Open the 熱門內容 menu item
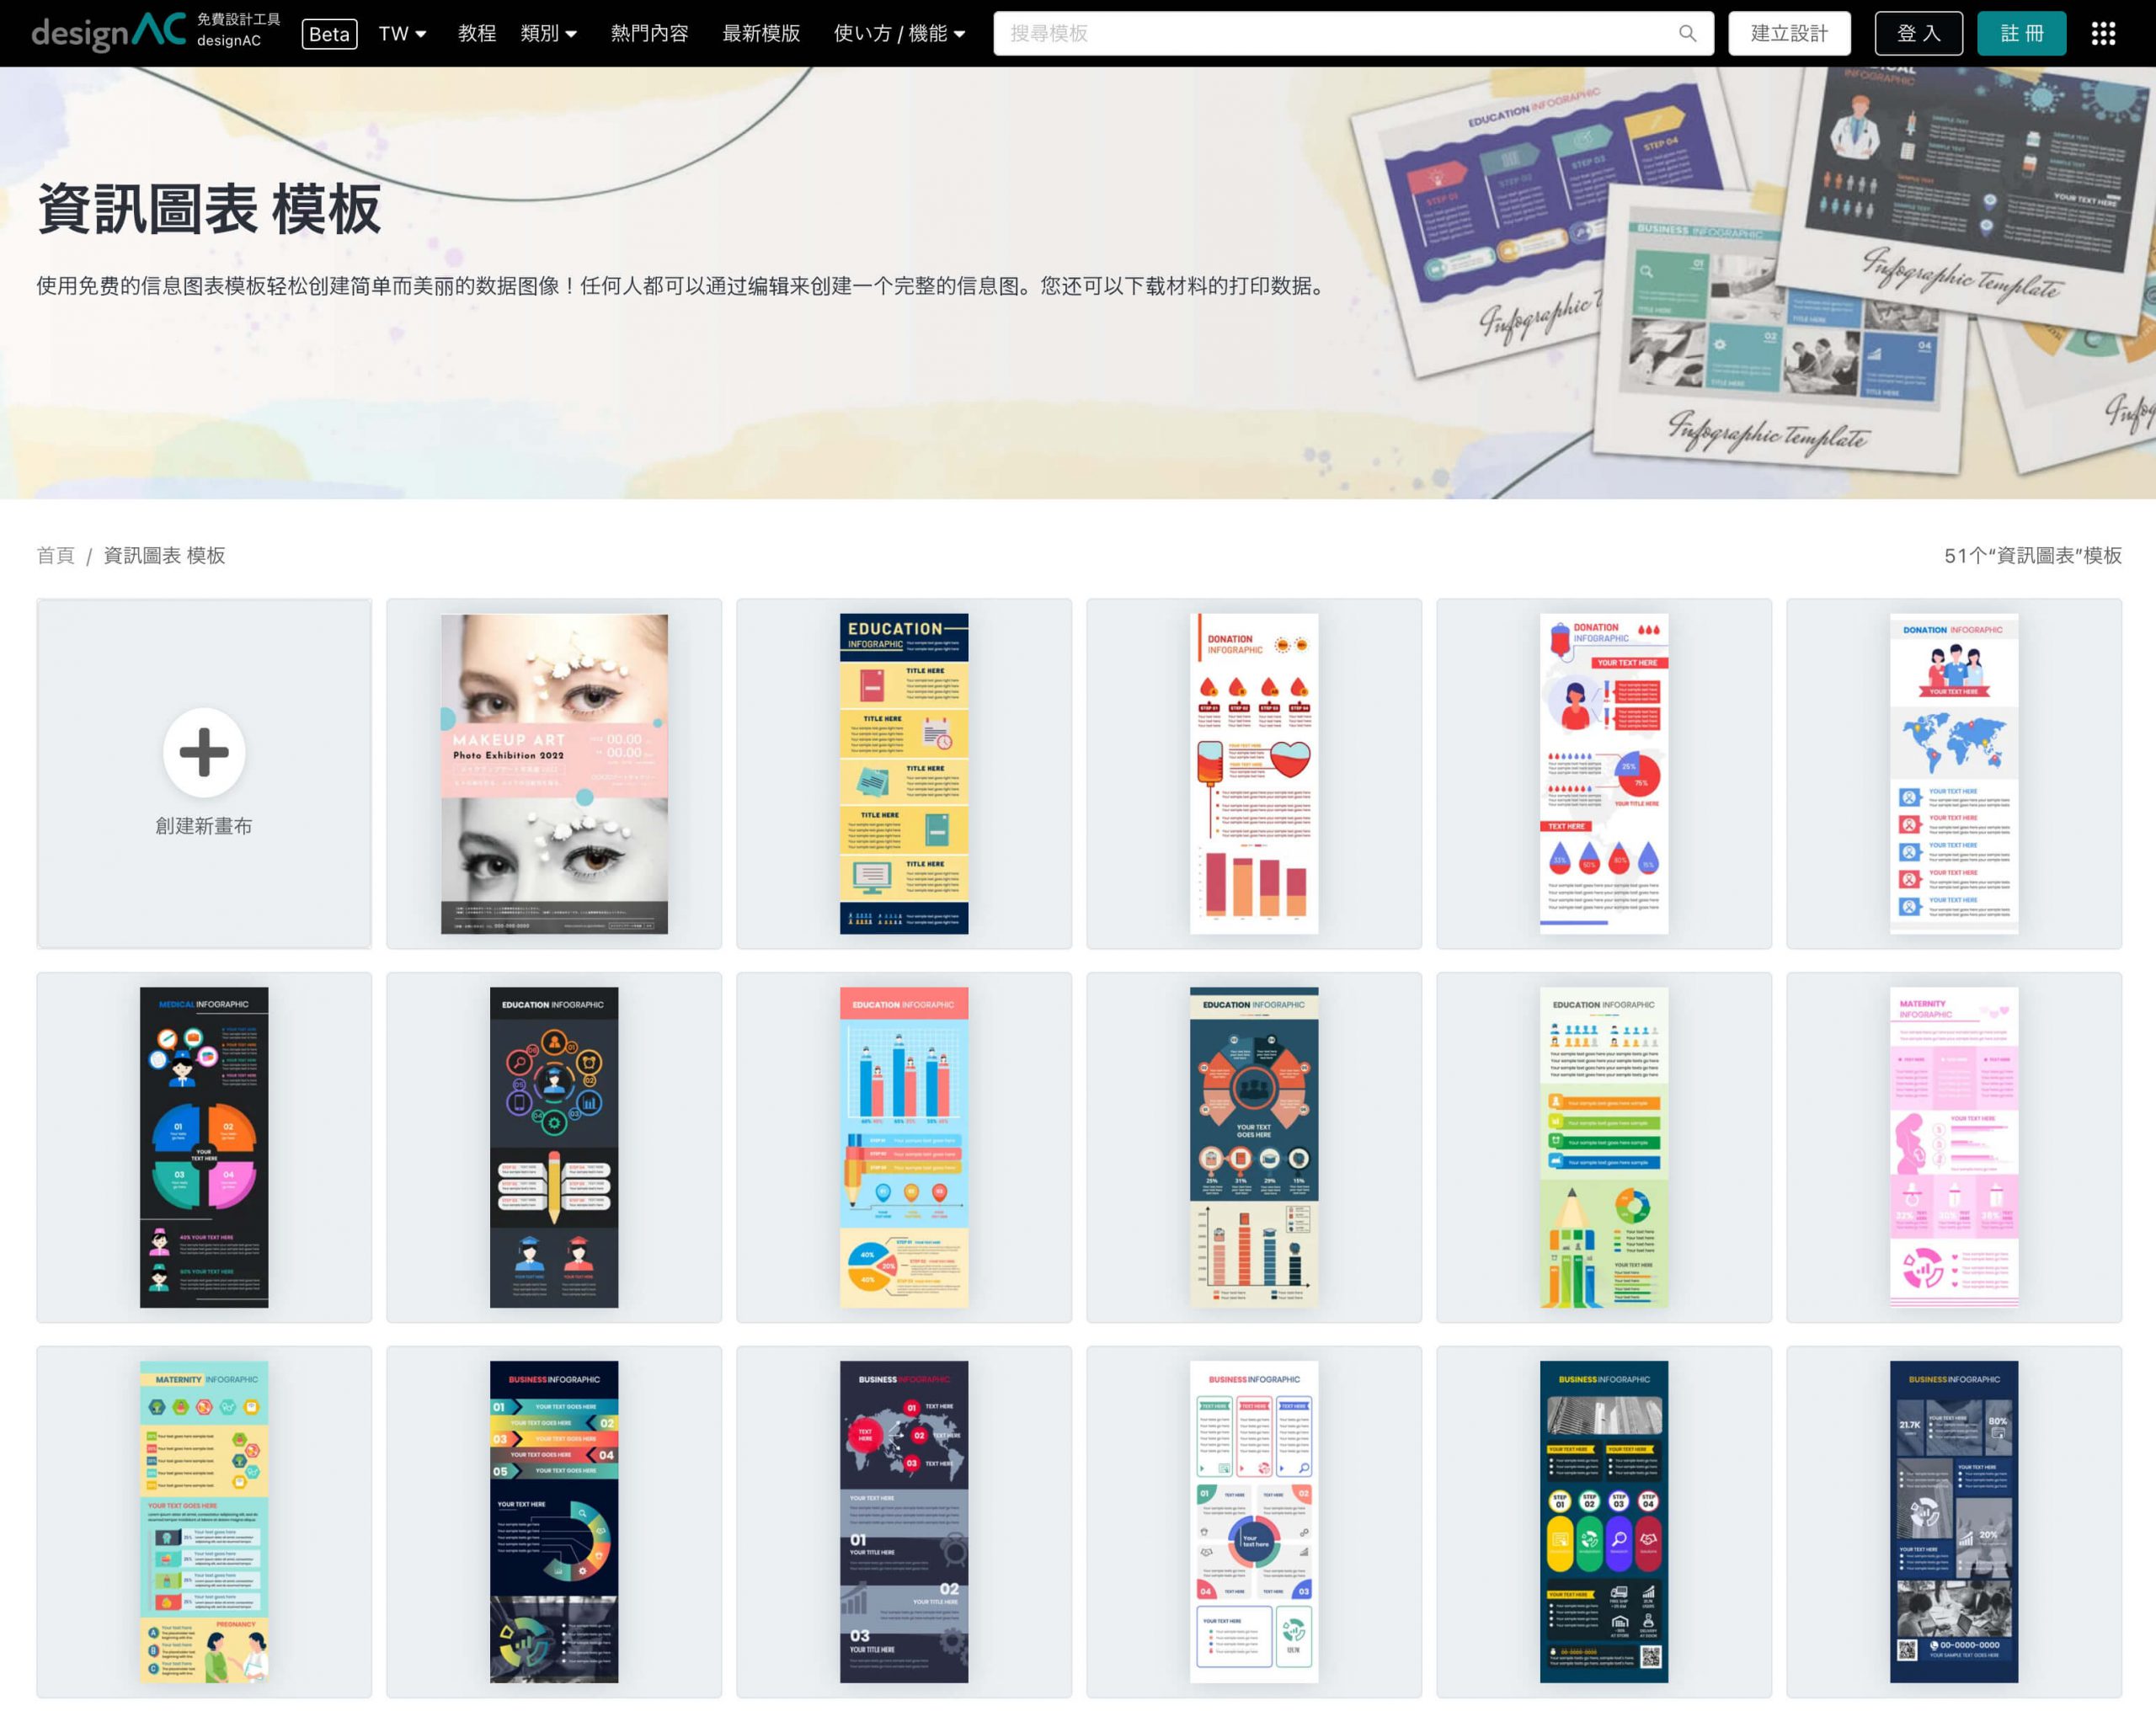This screenshot has height=1711, width=2156. [x=649, y=33]
